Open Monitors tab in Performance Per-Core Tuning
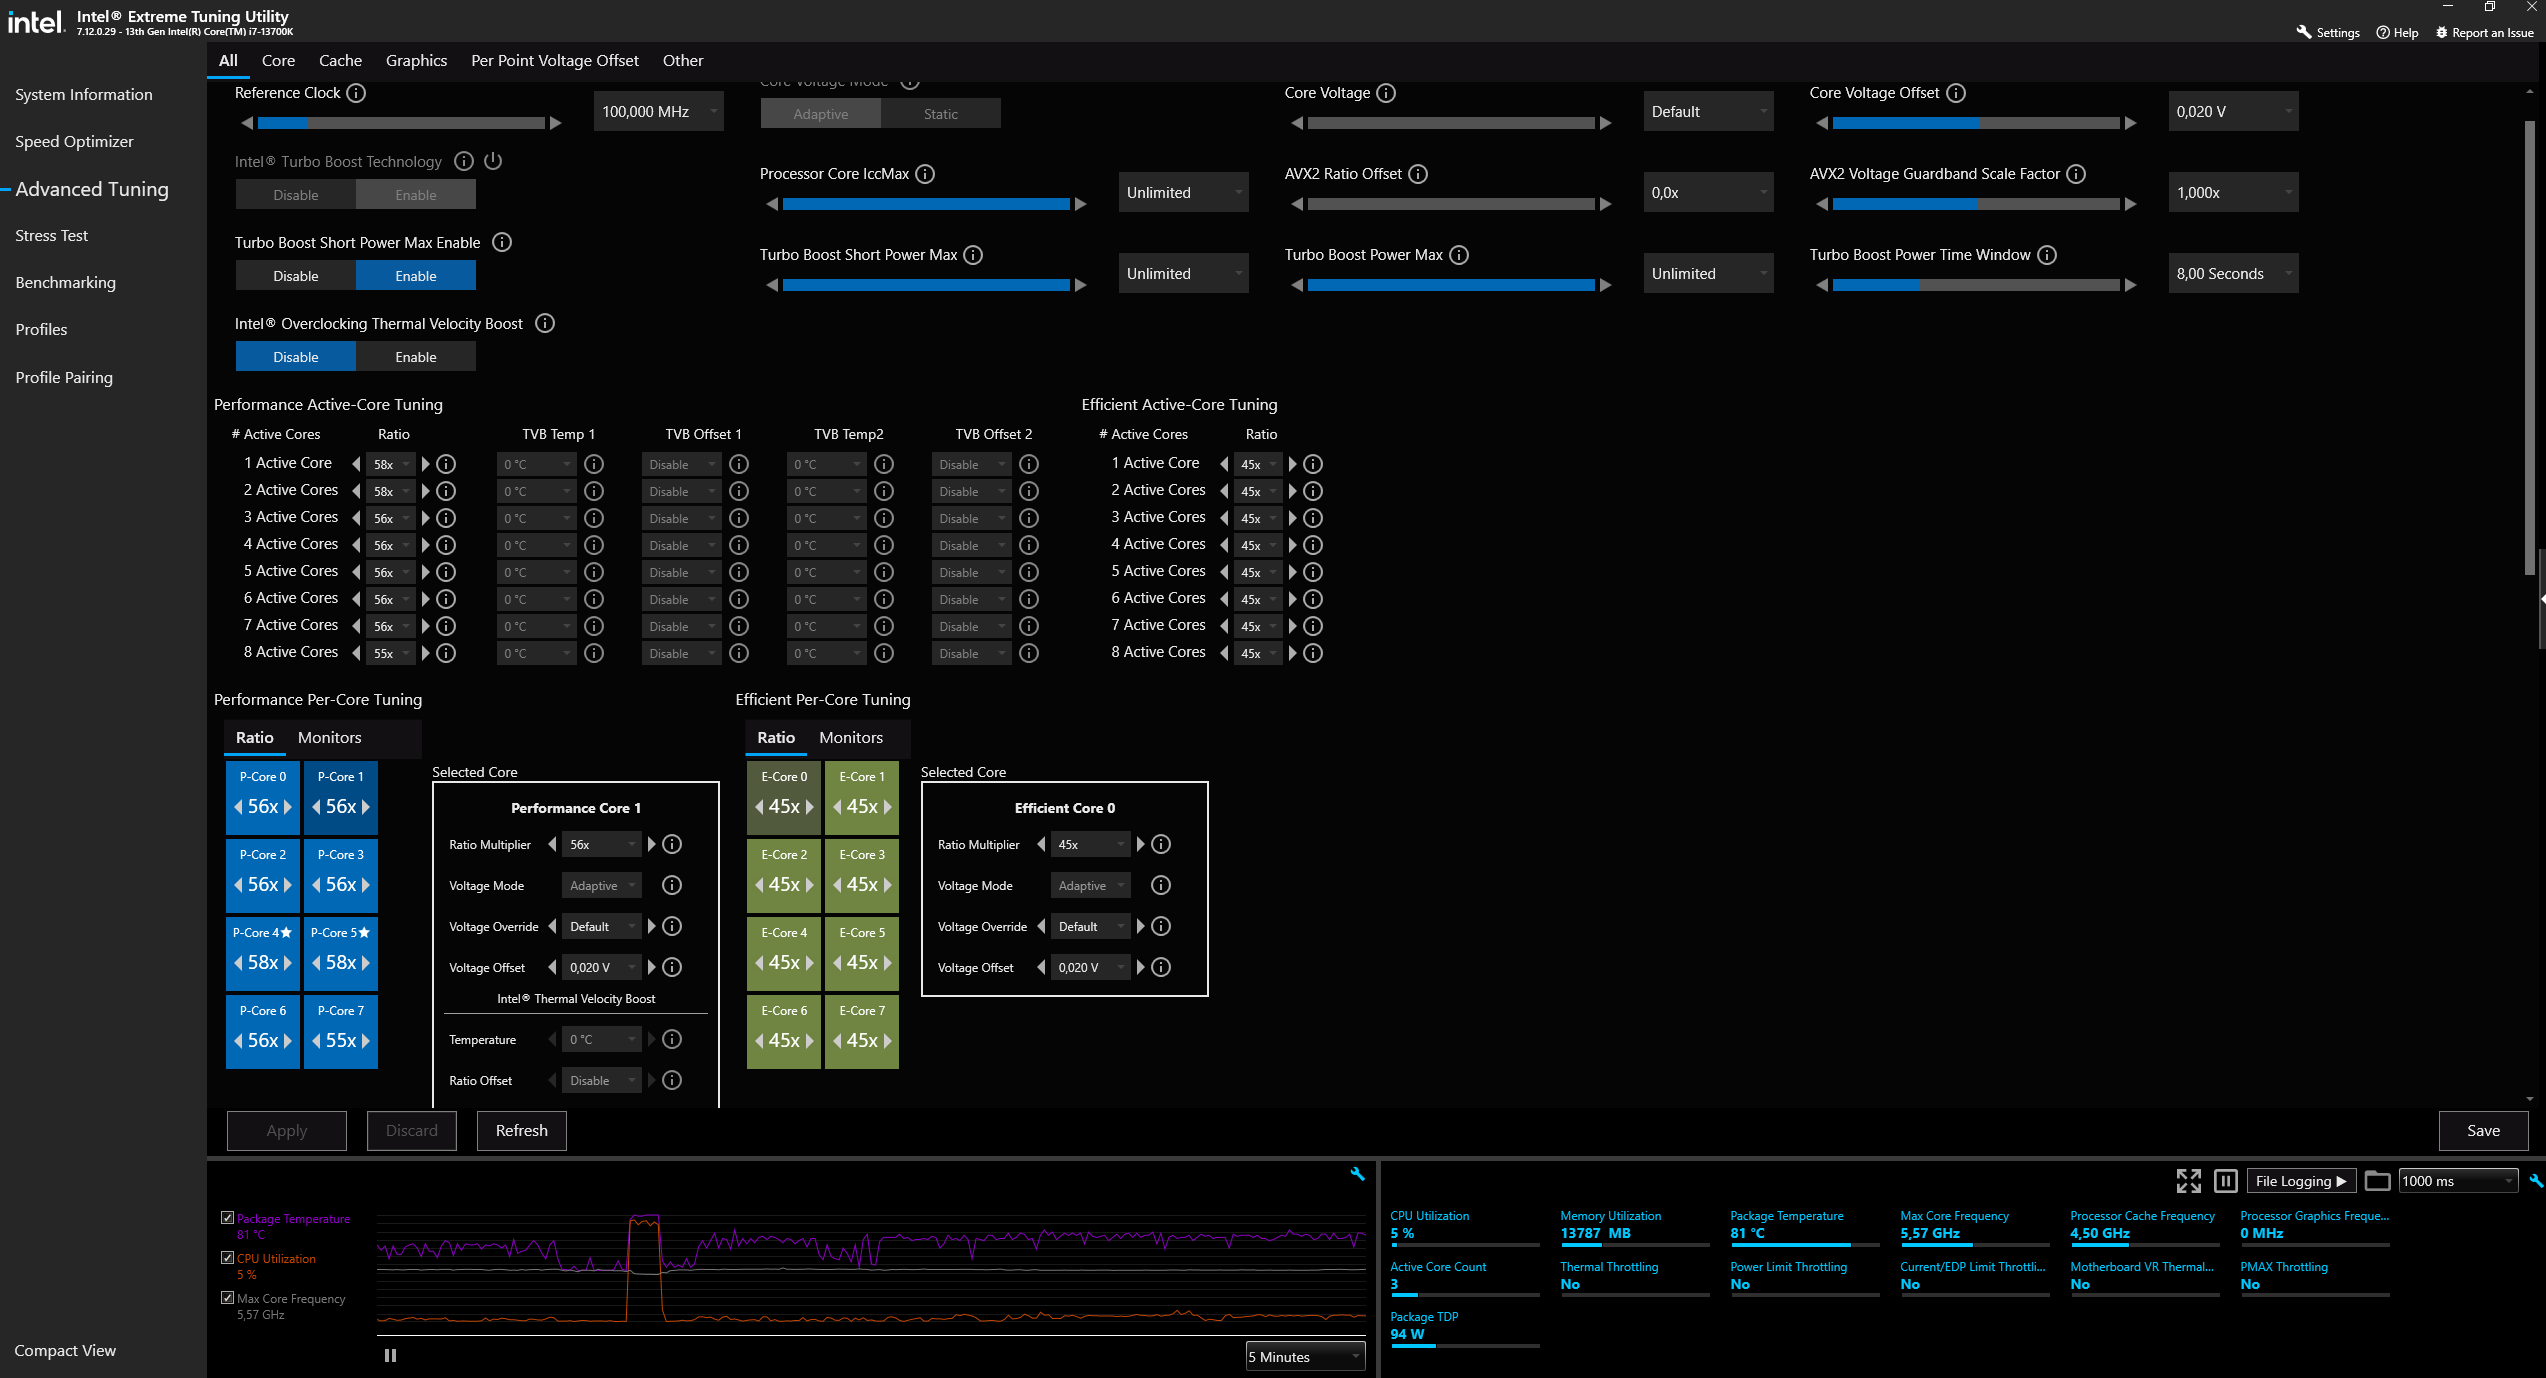 tap(329, 738)
